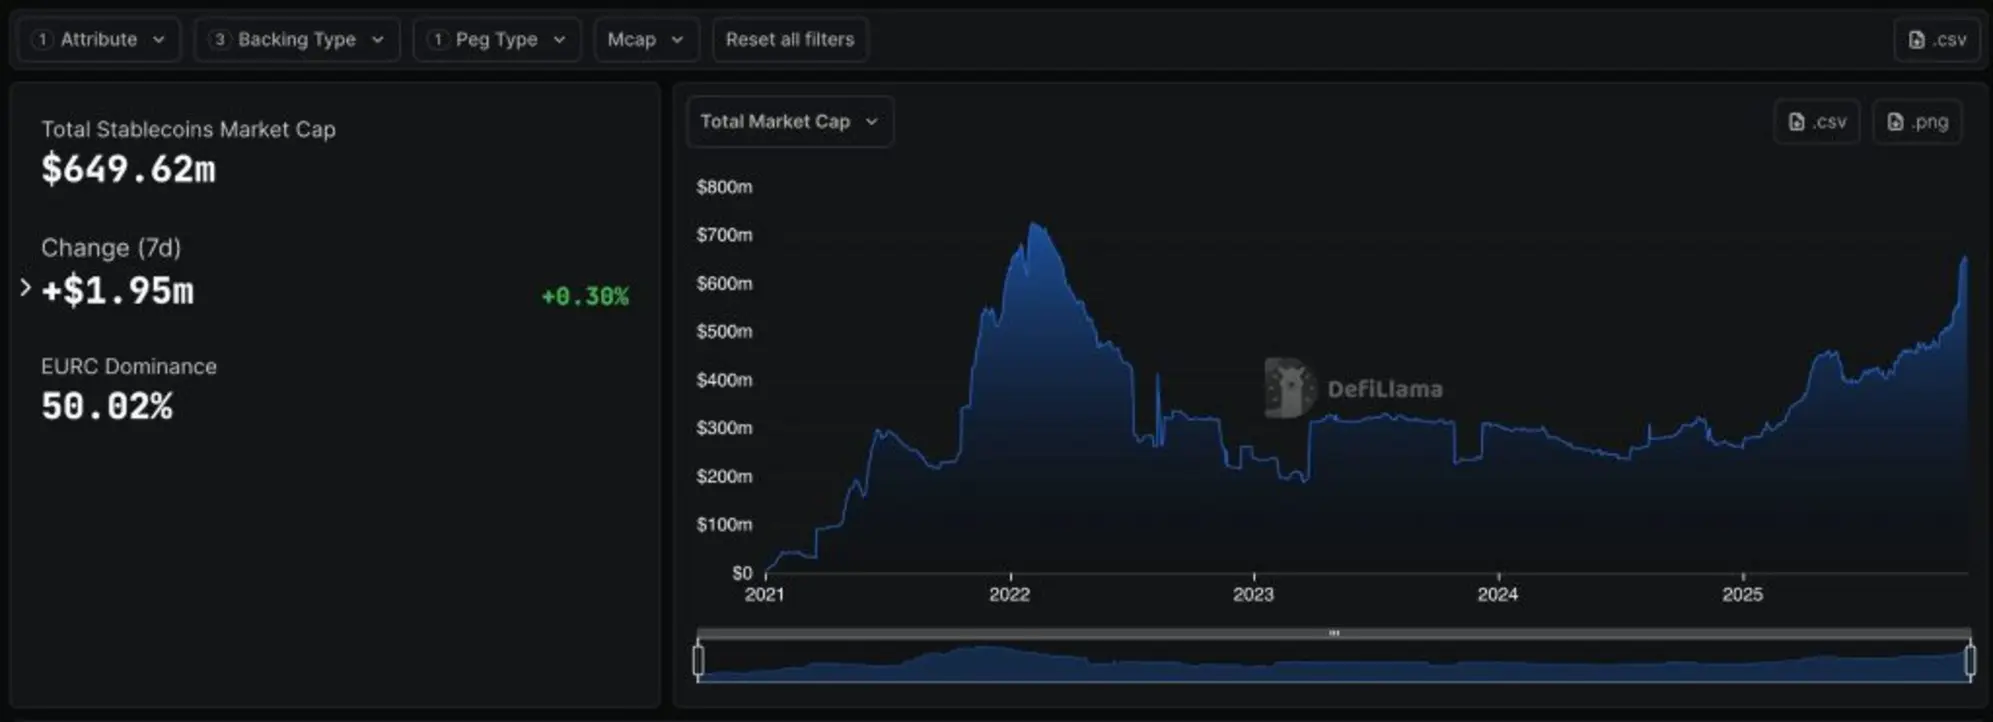Open the Total Market Cap chart selector
The height and width of the screenshot is (722, 1993).
789,122
